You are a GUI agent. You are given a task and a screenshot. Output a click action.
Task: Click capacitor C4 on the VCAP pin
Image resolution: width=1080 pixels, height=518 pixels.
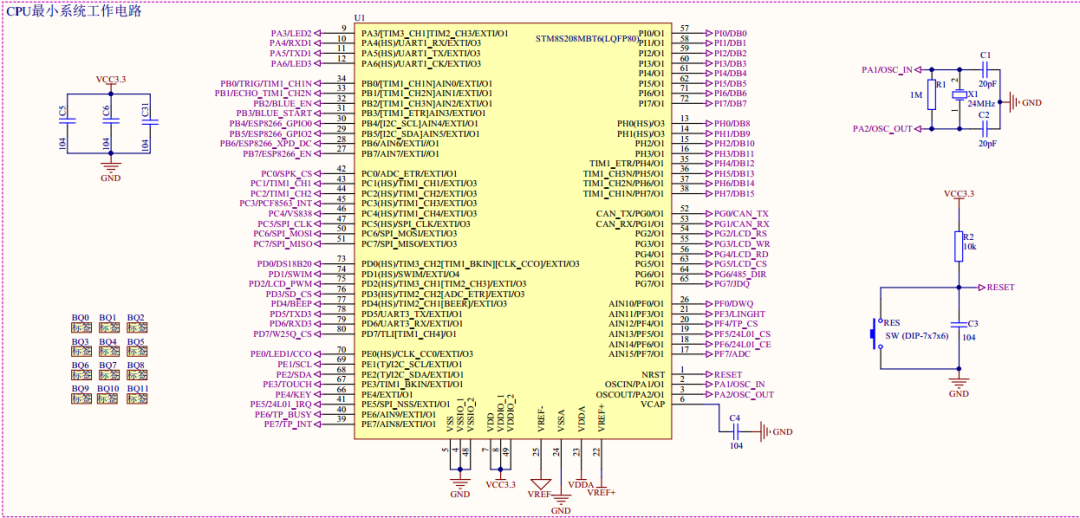[735, 431]
